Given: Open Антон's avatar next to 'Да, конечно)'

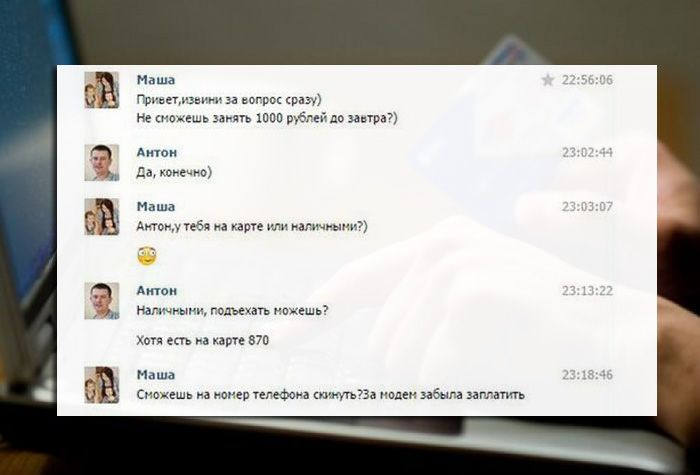Looking at the screenshot, I should [x=102, y=162].
